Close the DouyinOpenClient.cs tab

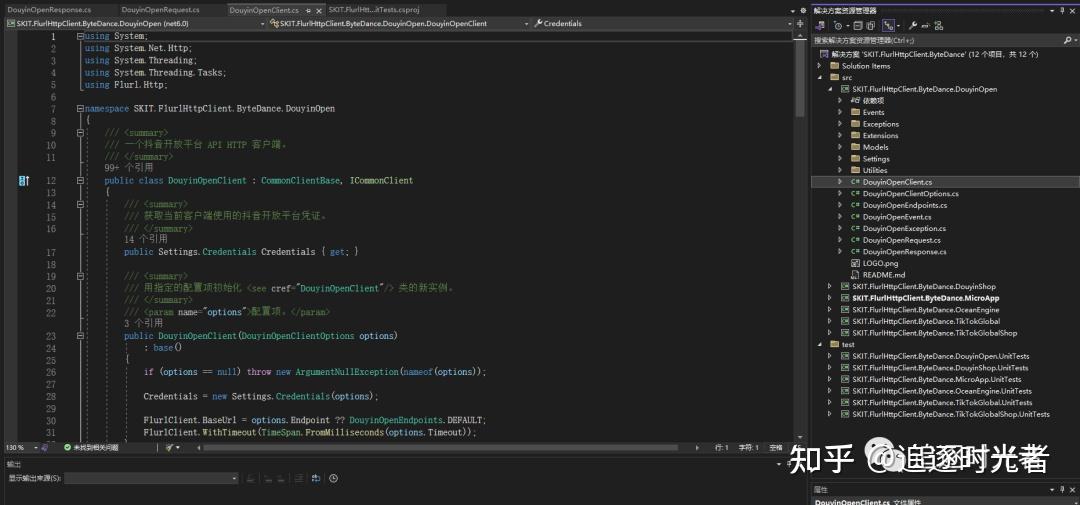[318, 10]
